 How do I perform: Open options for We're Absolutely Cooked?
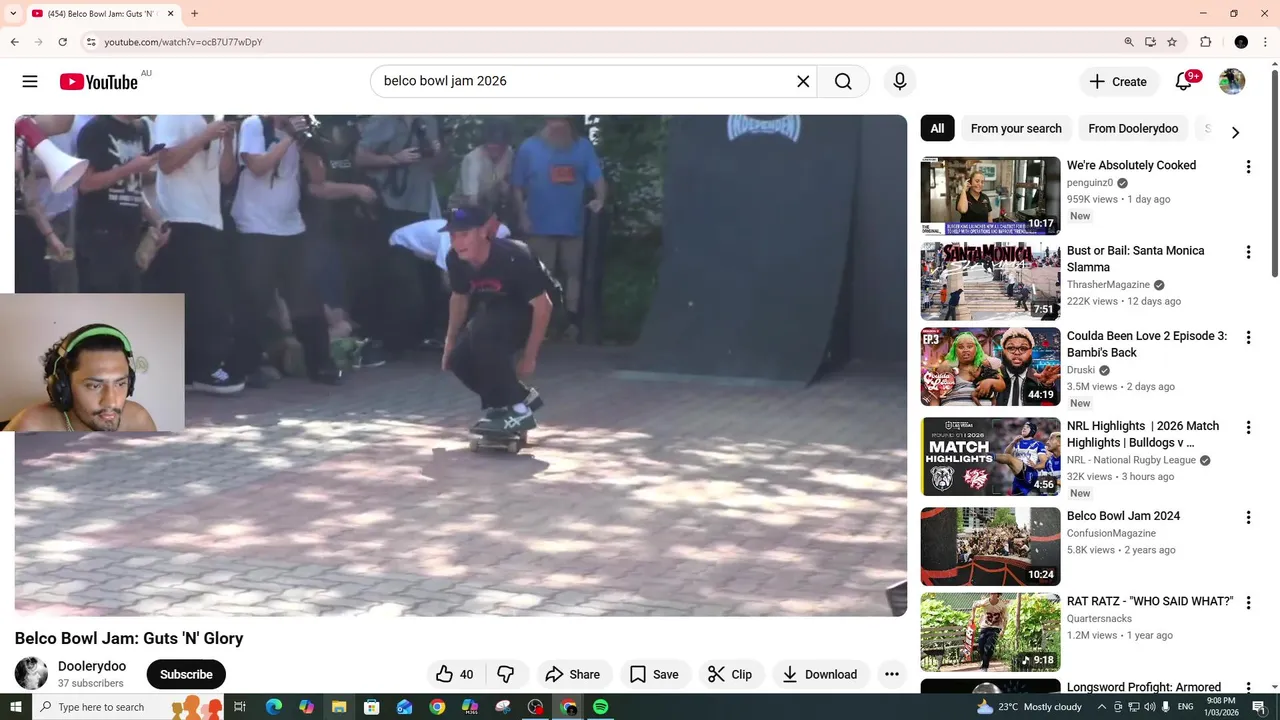pyautogui.click(x=1248, y=167)
